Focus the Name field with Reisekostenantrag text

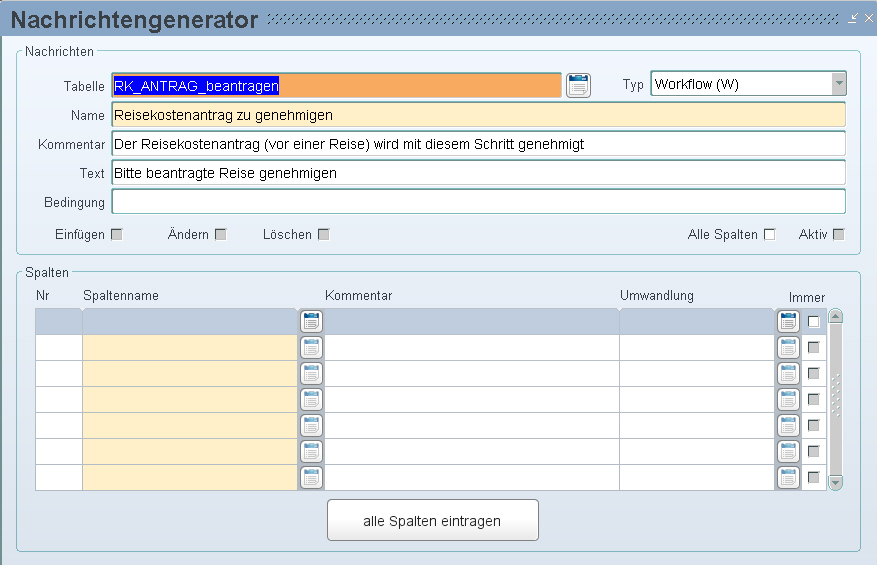(478, 115)
